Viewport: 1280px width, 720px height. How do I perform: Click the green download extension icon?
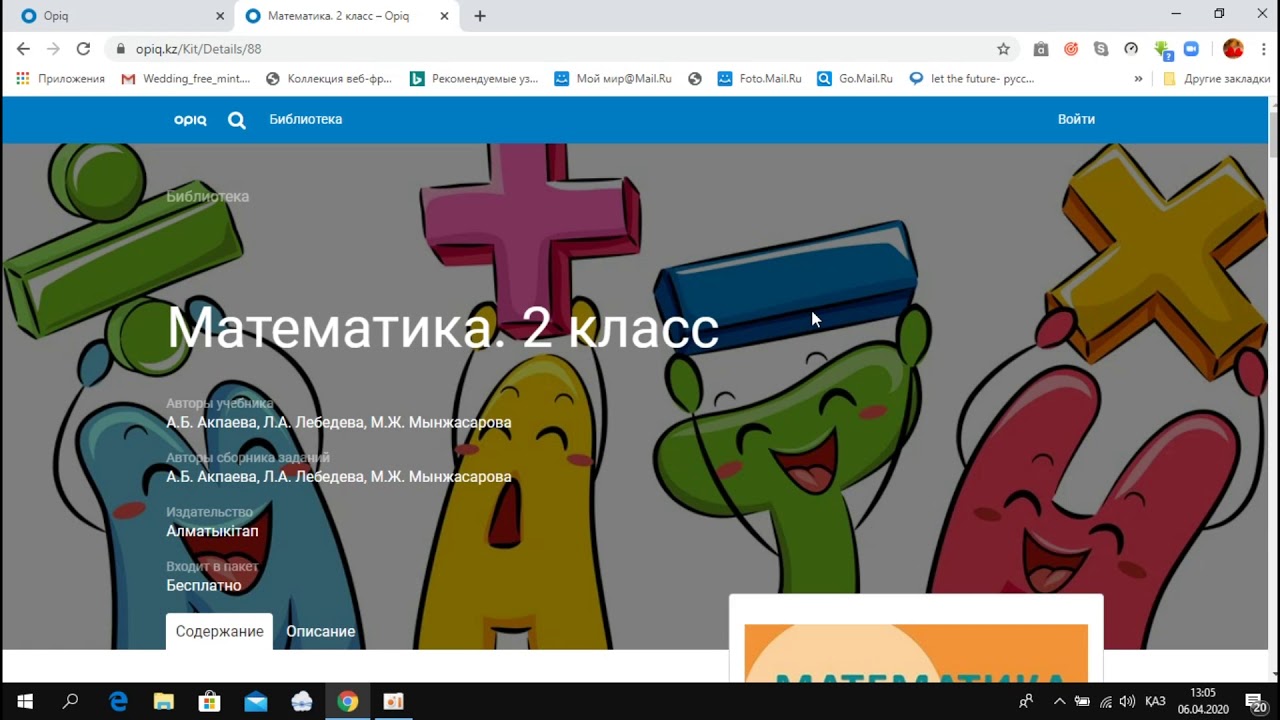[1162, 49]
